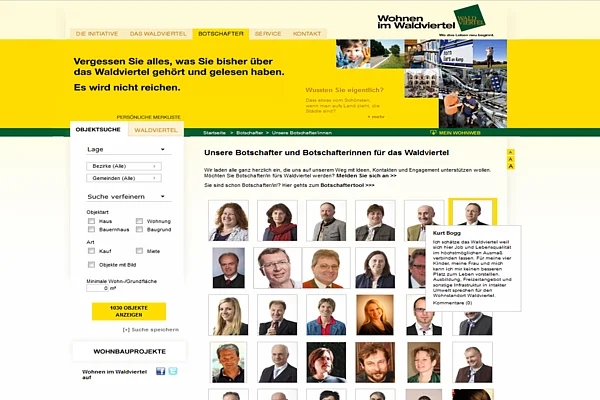Open the Wohnbauprojekte panel
This screenshot has width=600, height=400.
pyautogui.click(x=128, y=351)
